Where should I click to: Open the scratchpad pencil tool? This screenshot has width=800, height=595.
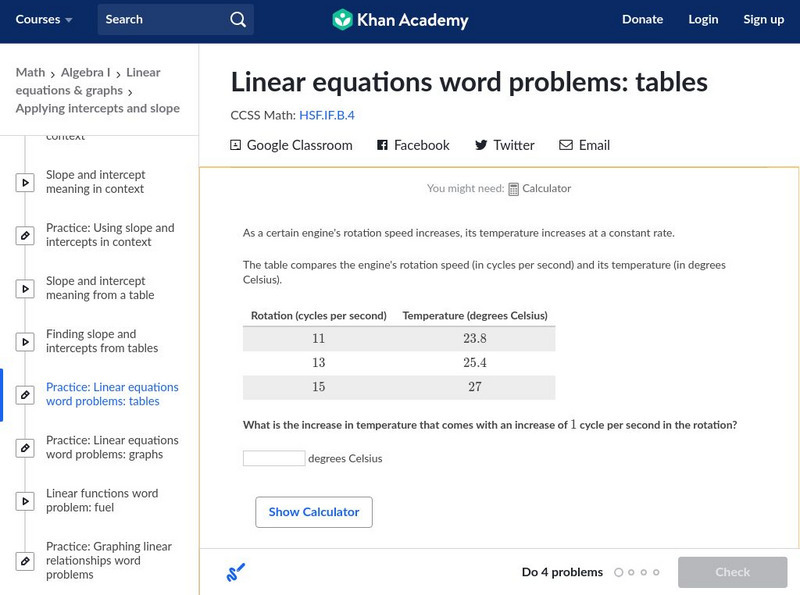235,573
